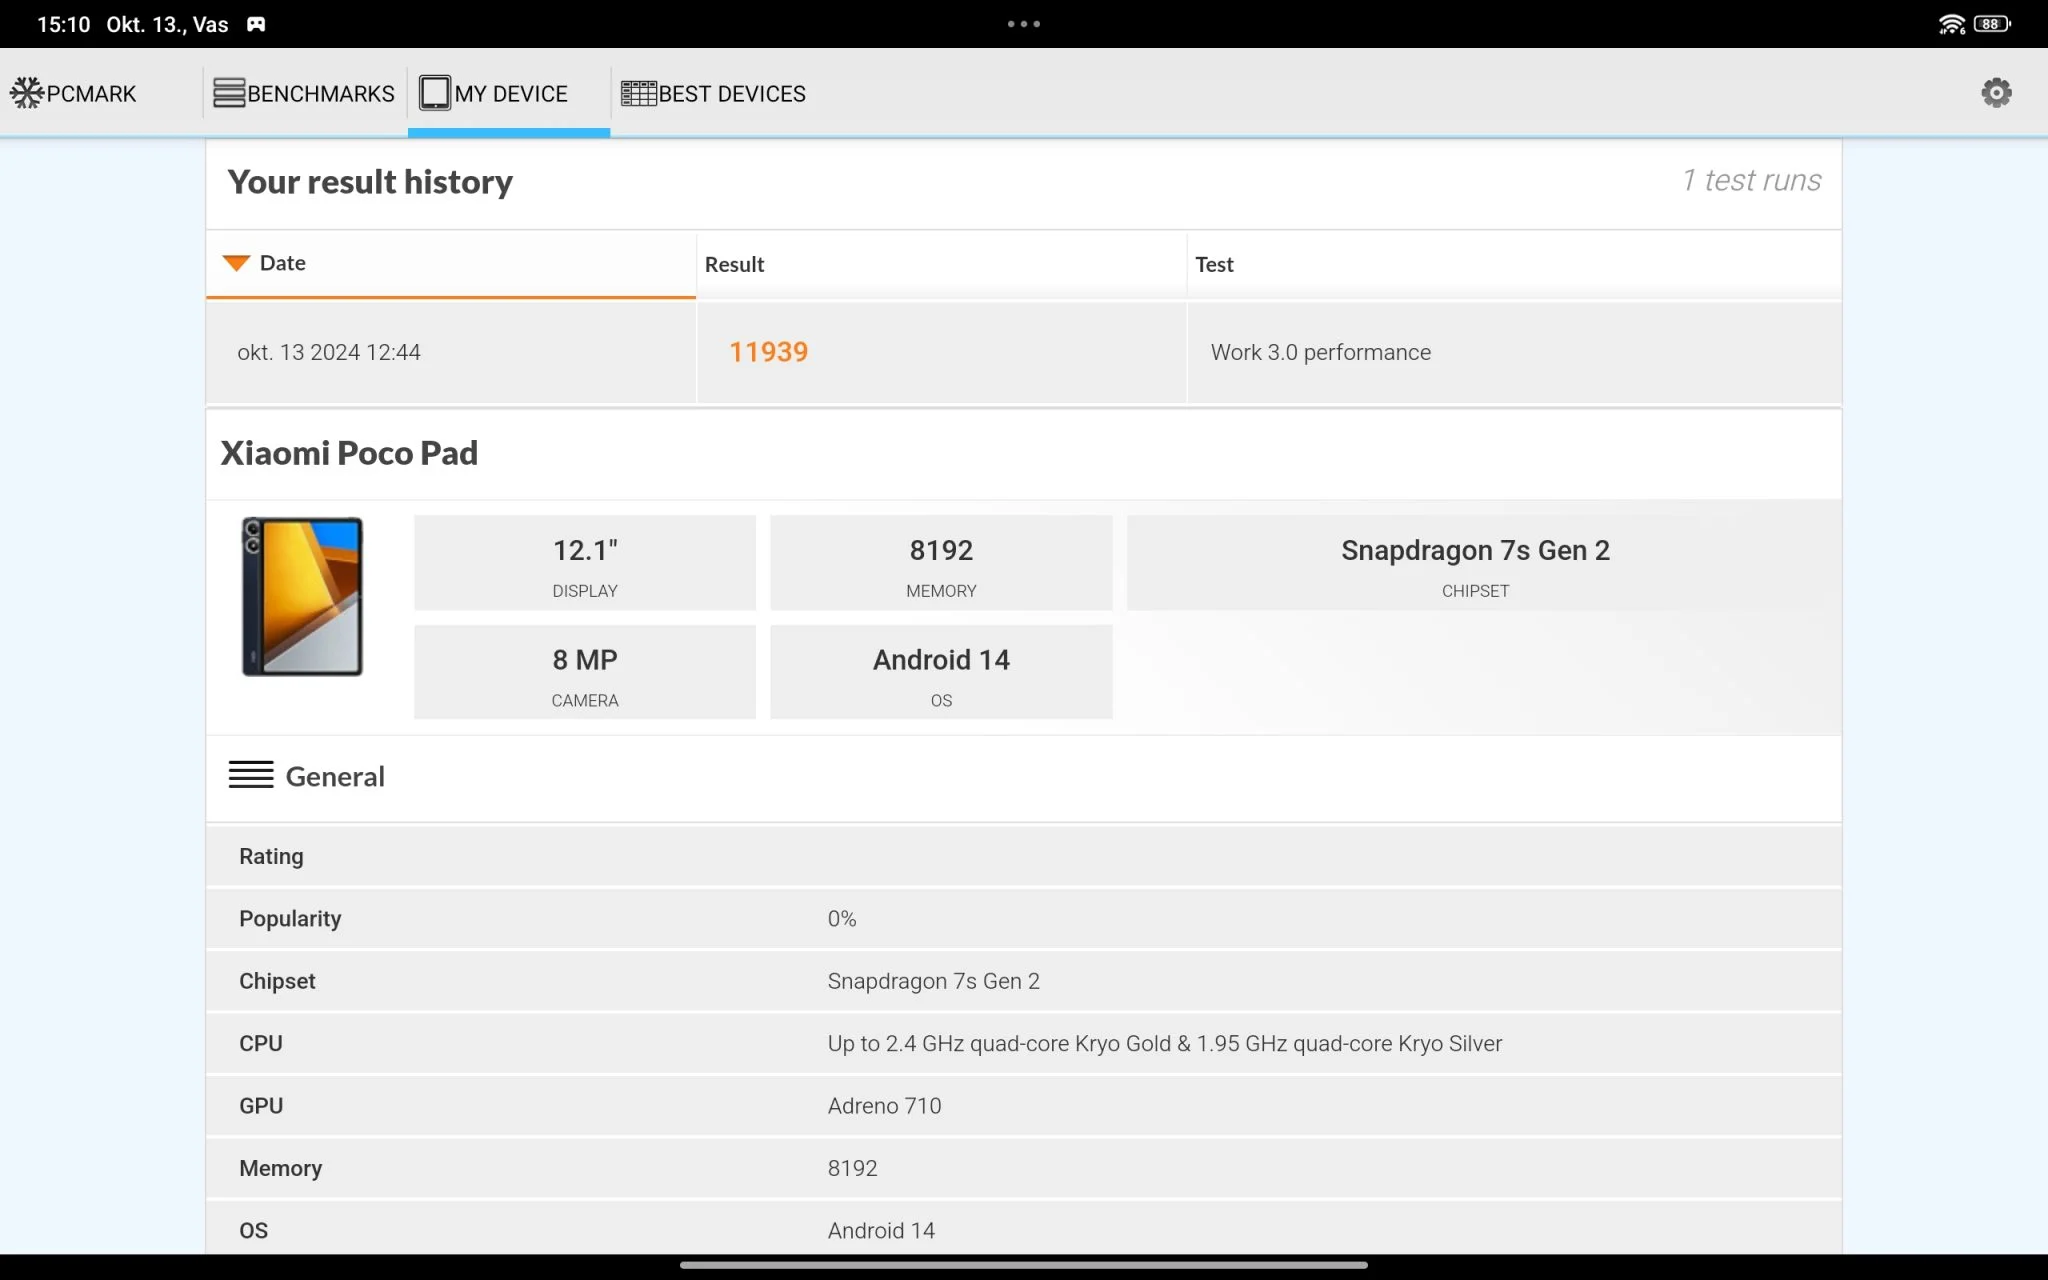Tap the Wi-Fi status bar icon
Viewport: 2048px width, 1280px height.
1951,24
